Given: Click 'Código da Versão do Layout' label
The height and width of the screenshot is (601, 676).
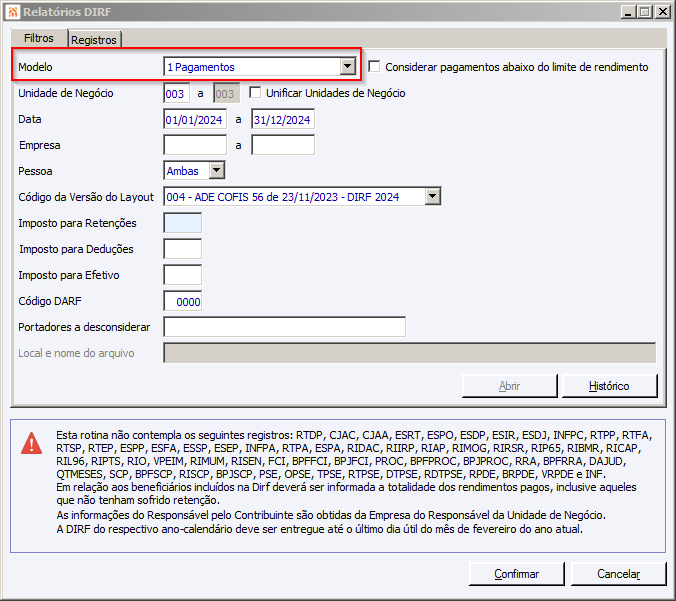Looking at the screenshot, I should point(86,197).
